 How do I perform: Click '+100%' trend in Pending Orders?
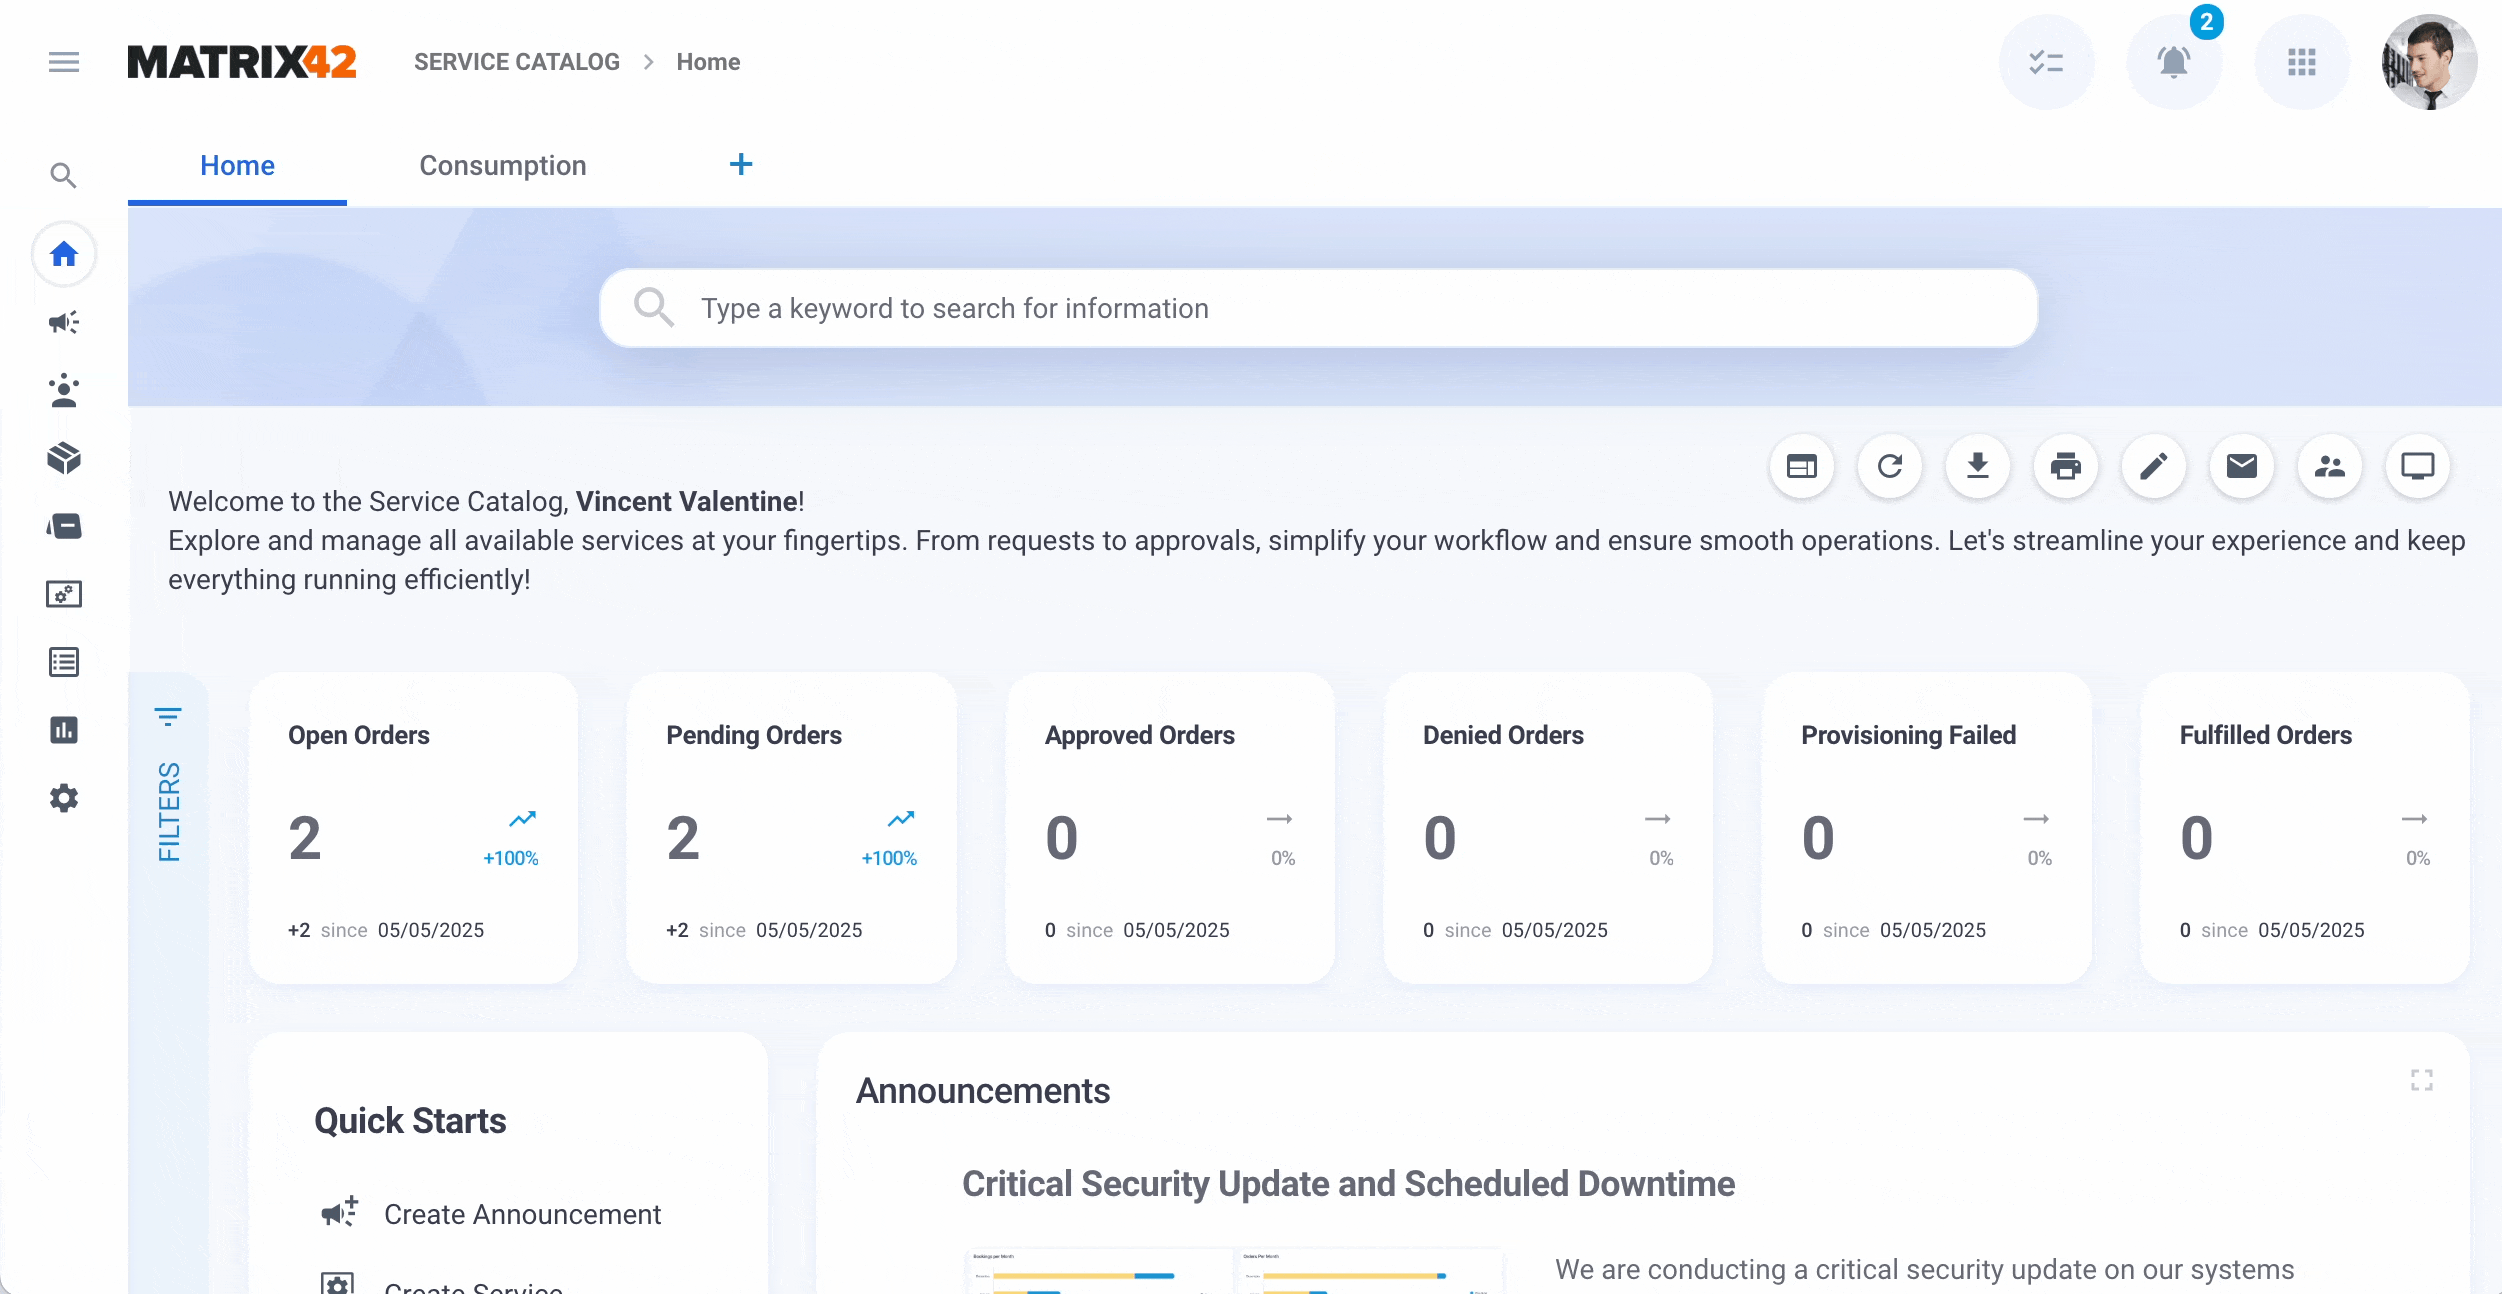coord(889,858)
